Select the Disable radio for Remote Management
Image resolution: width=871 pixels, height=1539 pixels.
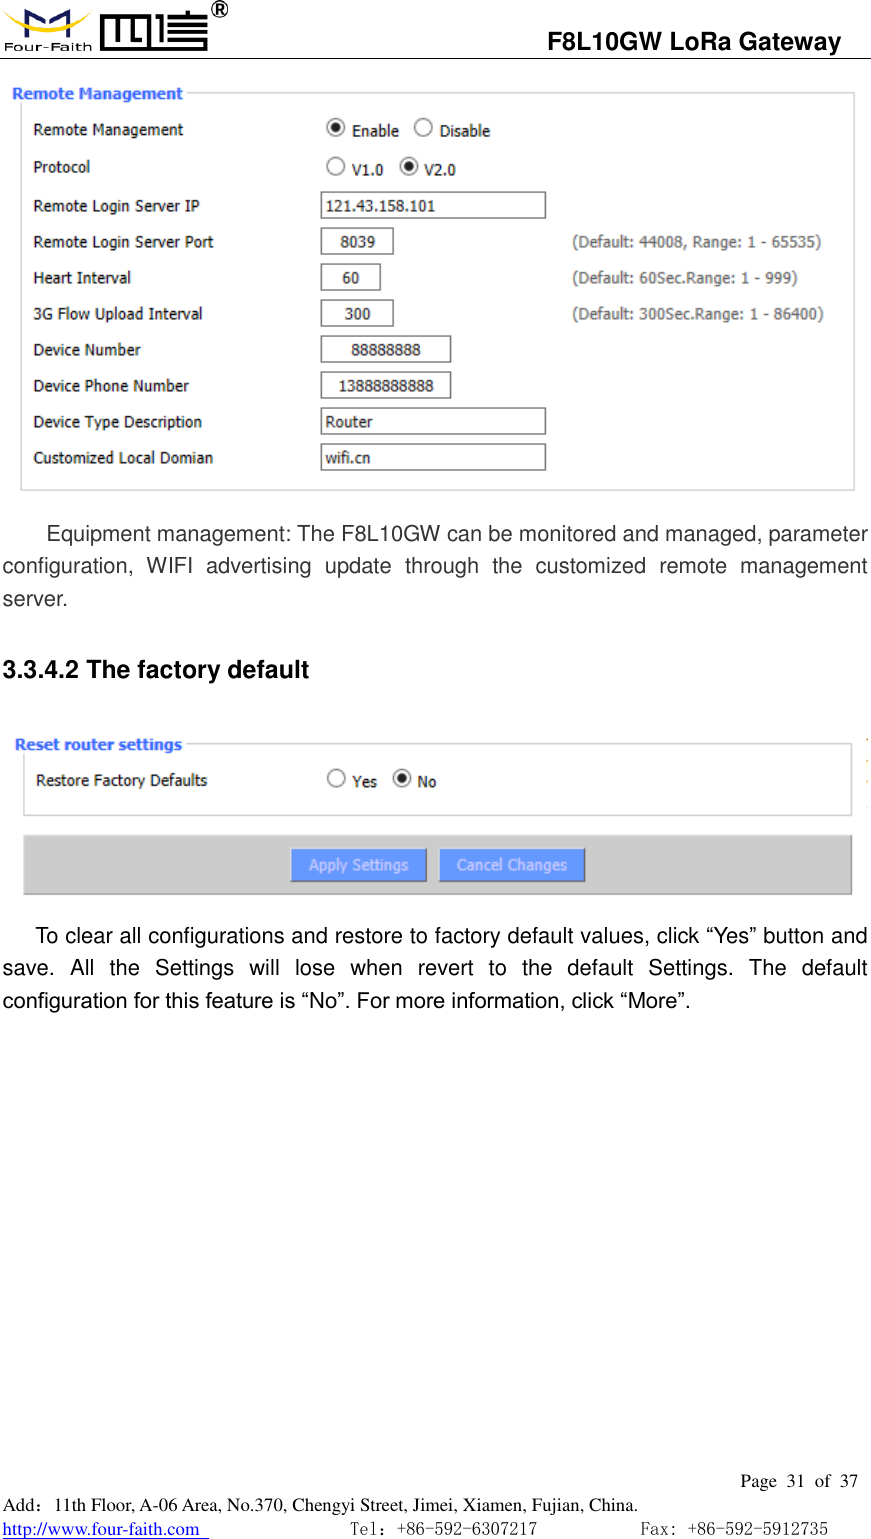click(x=423, y=128)
